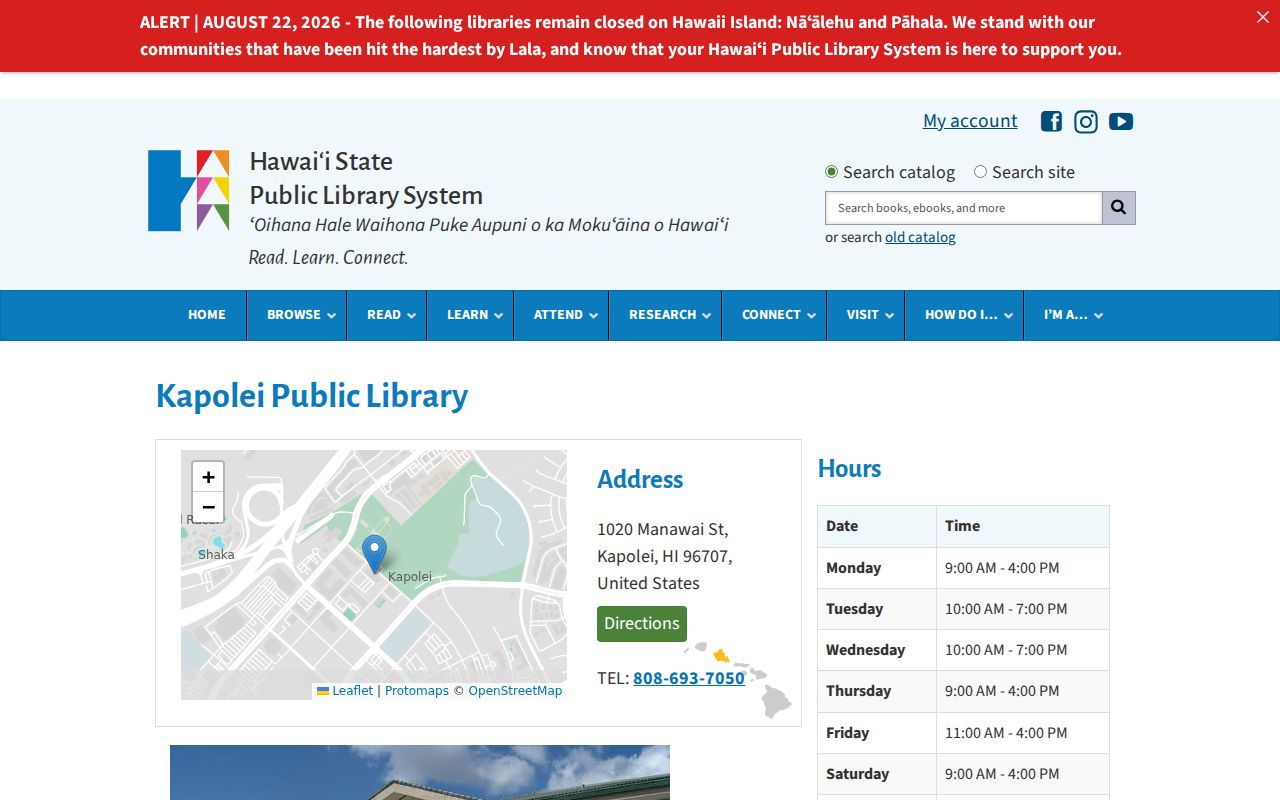The image size is (1280, 800).
Task: Click the Thursday row label
Action: tap(858, 691)
